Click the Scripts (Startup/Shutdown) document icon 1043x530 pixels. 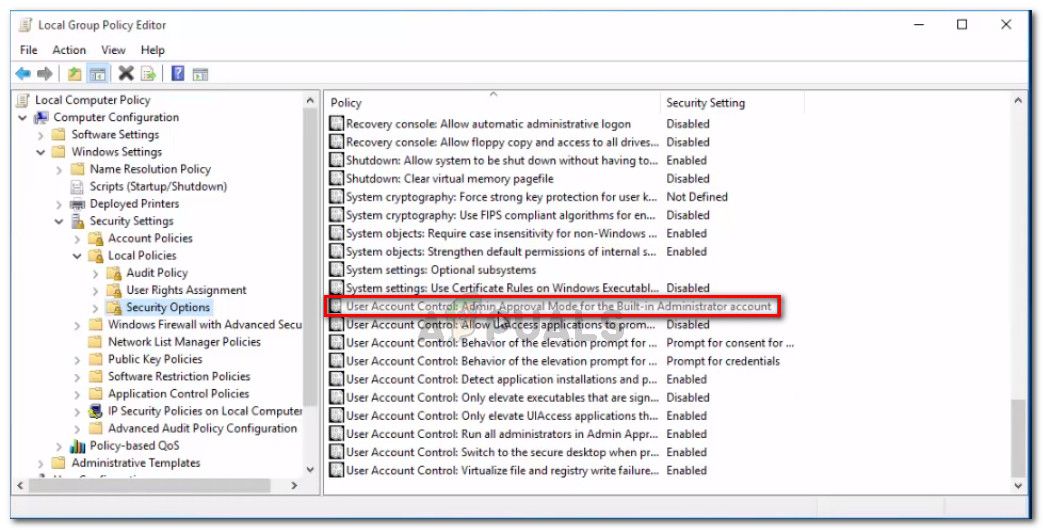pos(78,186)
